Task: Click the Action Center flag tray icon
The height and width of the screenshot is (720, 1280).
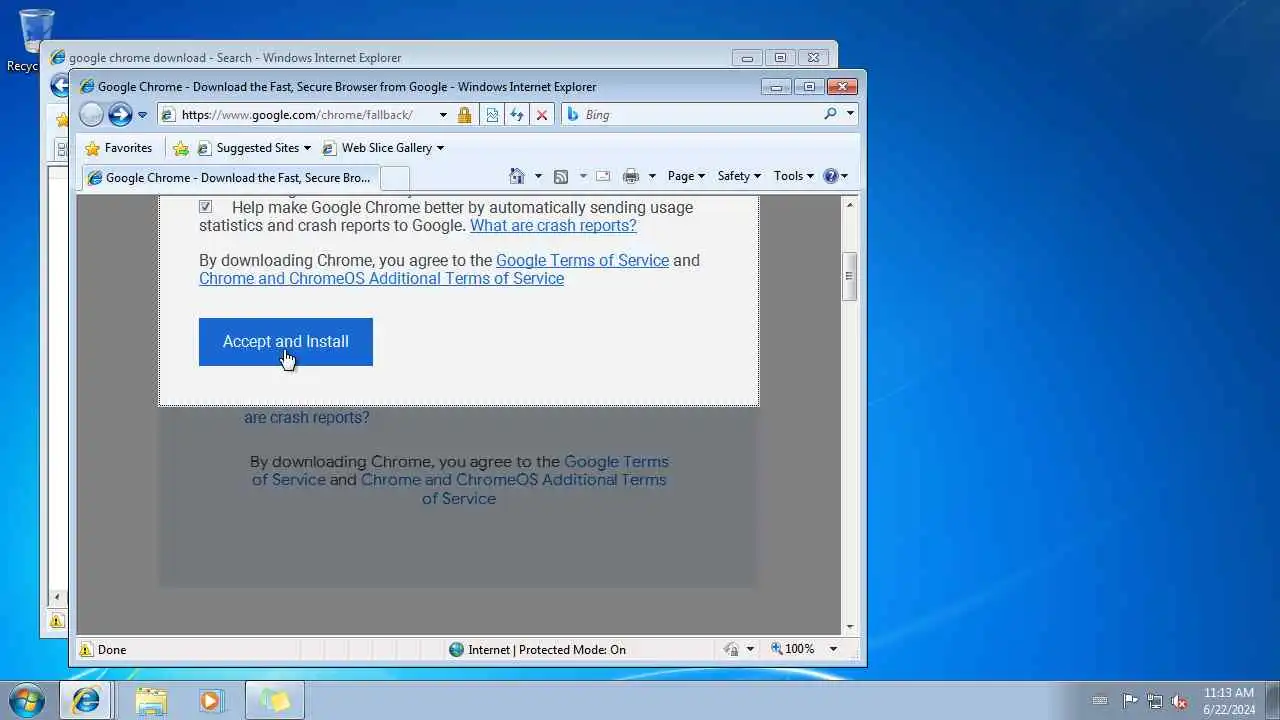Action: pyautogui.click(x=1130, y=701)
